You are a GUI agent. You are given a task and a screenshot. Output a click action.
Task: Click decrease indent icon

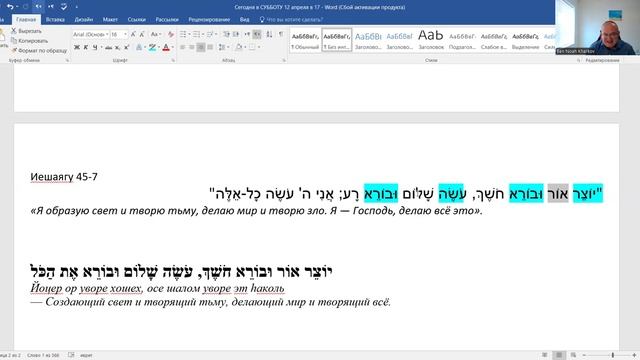click(227, 35)
